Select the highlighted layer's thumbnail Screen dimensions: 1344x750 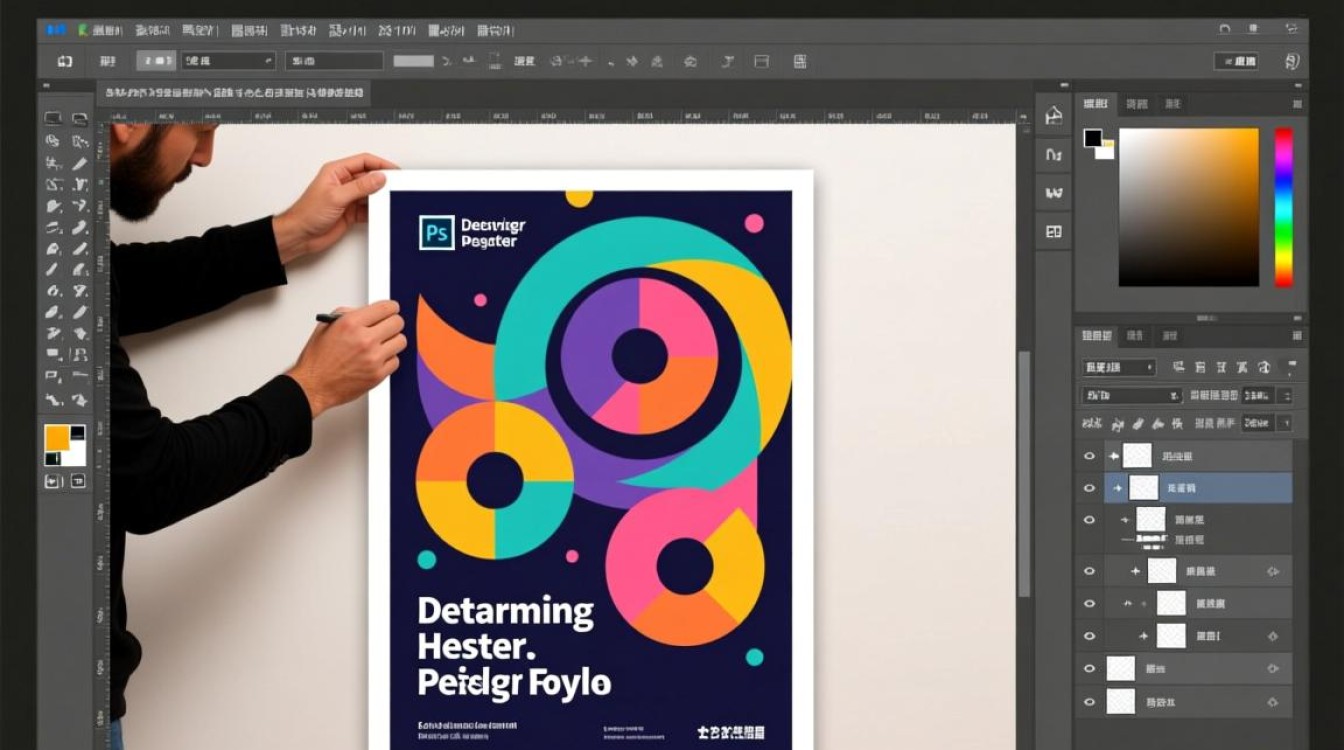pyautogui.click(x=1143, y=488)
